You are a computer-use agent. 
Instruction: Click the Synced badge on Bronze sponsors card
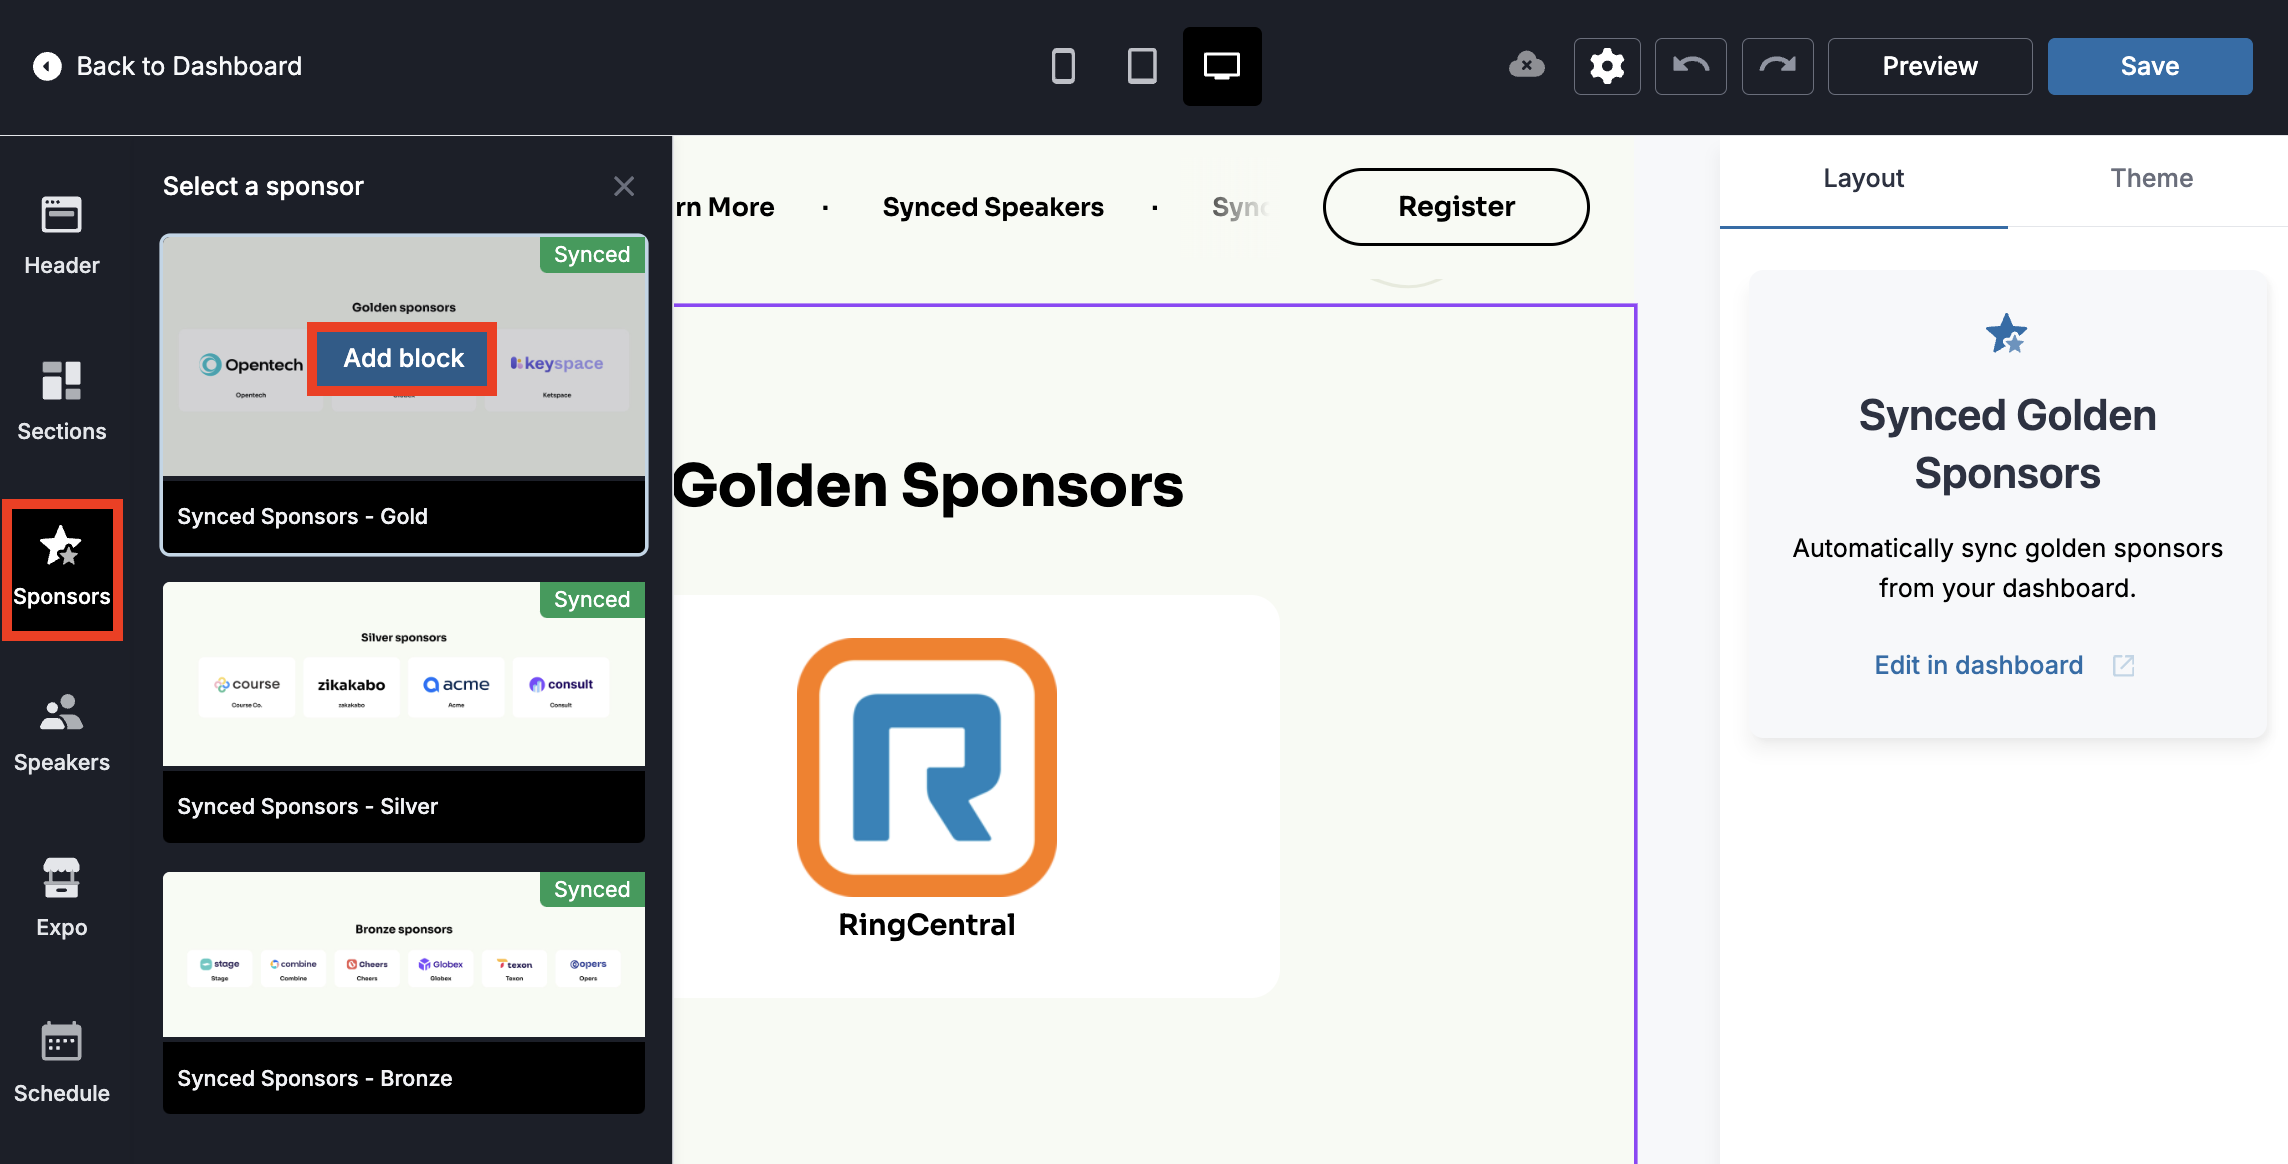coord(592,889)
